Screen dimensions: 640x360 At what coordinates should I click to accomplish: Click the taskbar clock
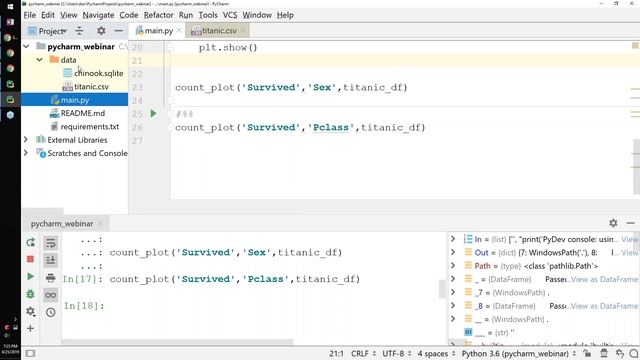(x=9, y=348)
